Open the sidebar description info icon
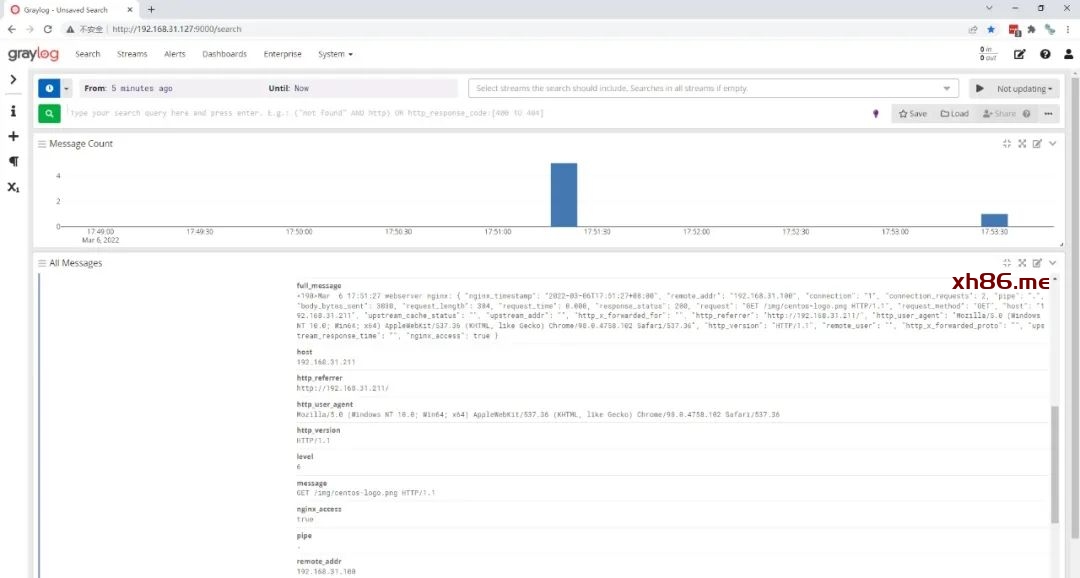Viewport: 1080px width, 578px height. (13, 111)
